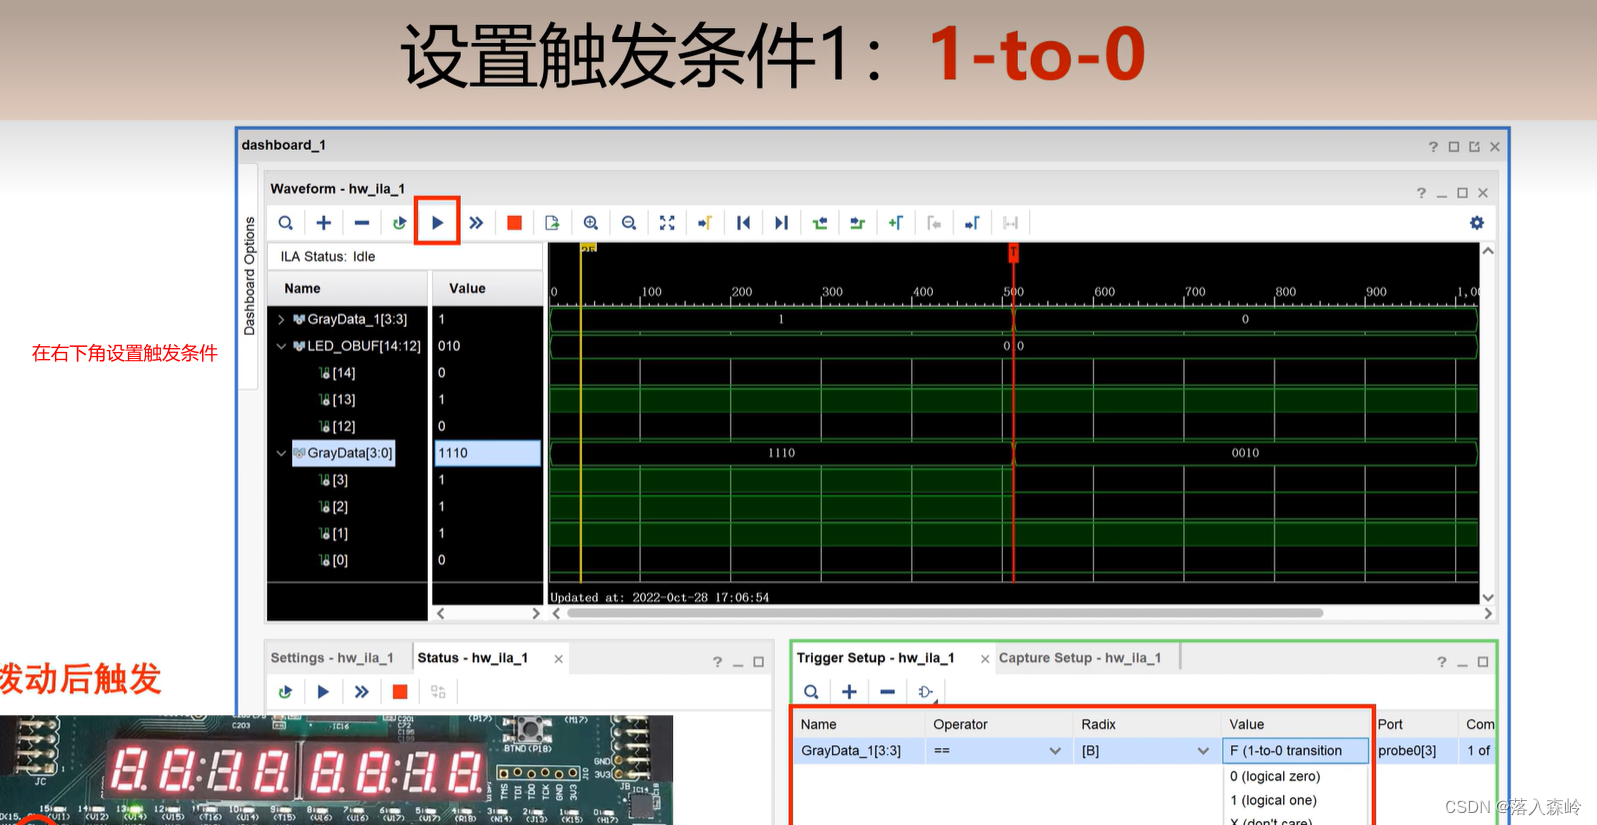This screenshot has width=1597, height=825.
Task: Open trigger condition selector in Trigger Setup
Action: [x=926, y=692]
